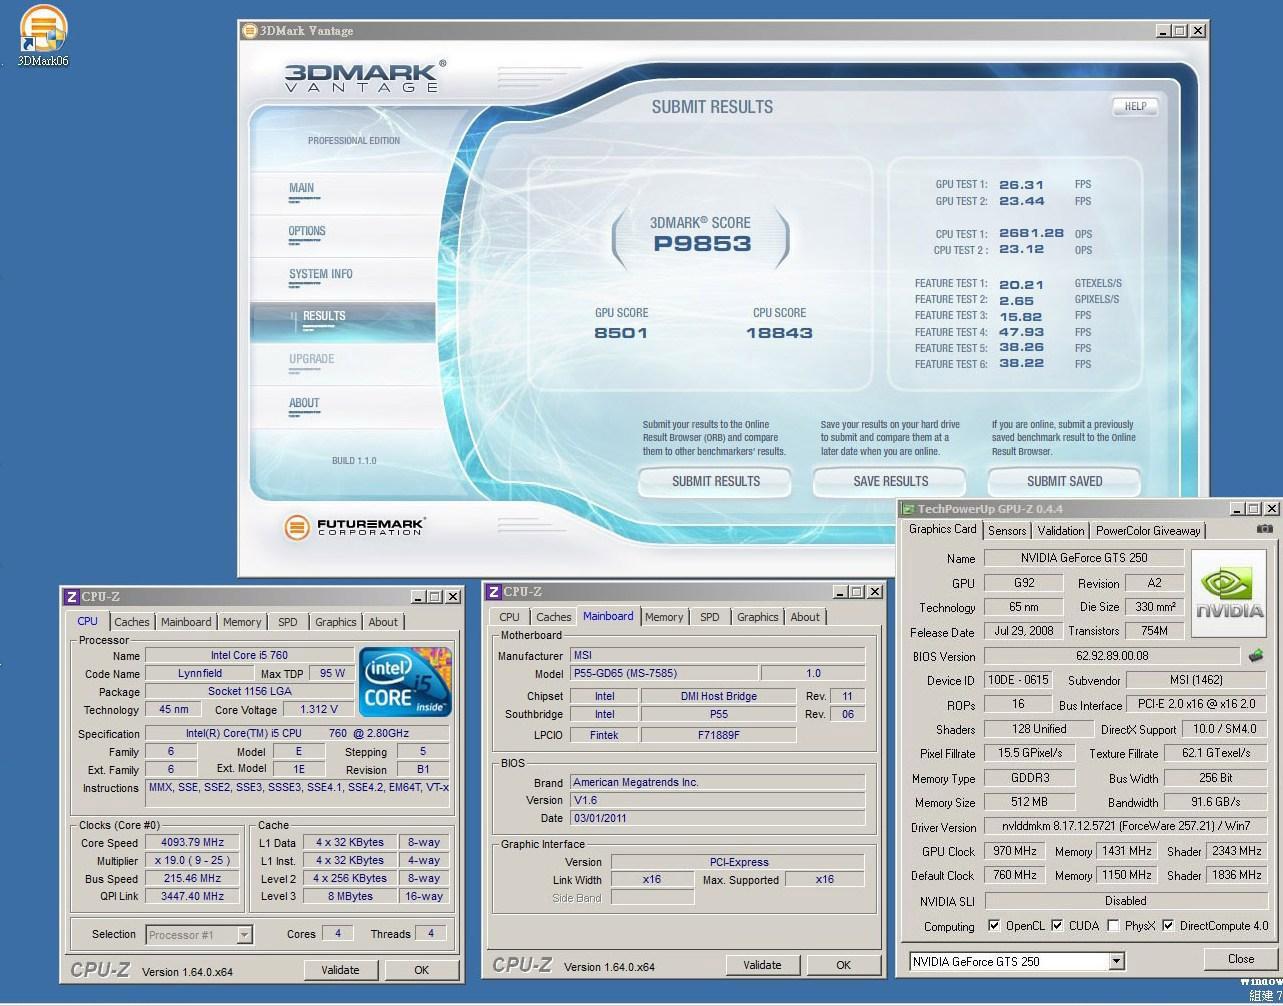Screen dimensions: 1283x1006
Task: Open the 3DMark06 desktop shortcut
Action: (x=43, y=35)
